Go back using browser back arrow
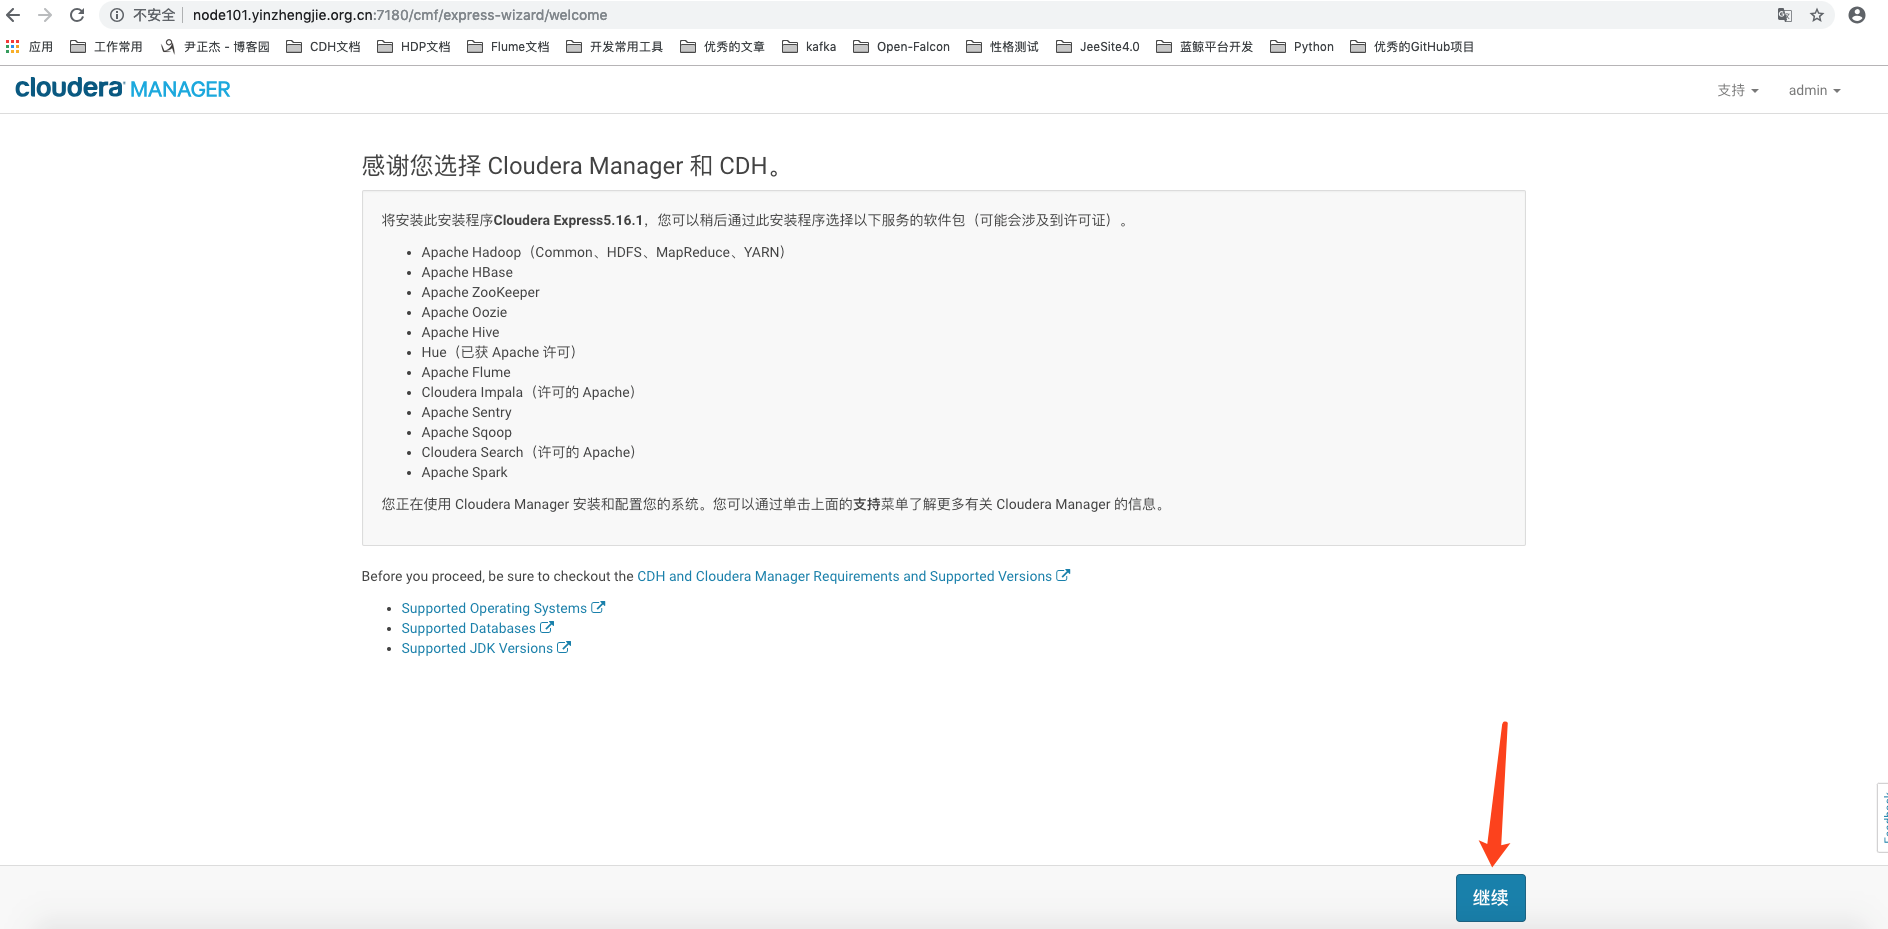Image resolution: width=1888 pixels, height=929 pixels. pyautogui.click(x=13, y=15)
